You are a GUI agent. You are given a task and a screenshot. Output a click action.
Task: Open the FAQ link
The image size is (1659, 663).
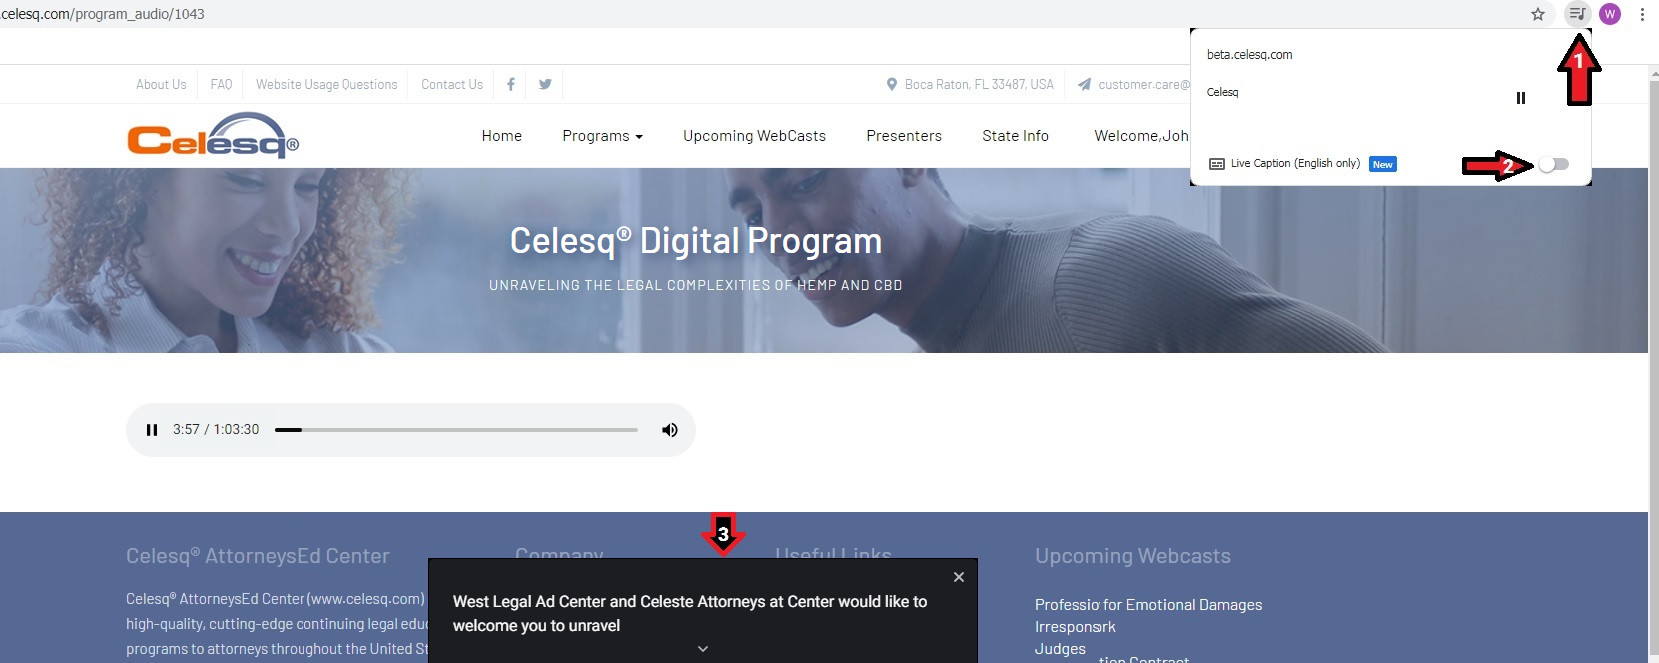coord(221,85)
